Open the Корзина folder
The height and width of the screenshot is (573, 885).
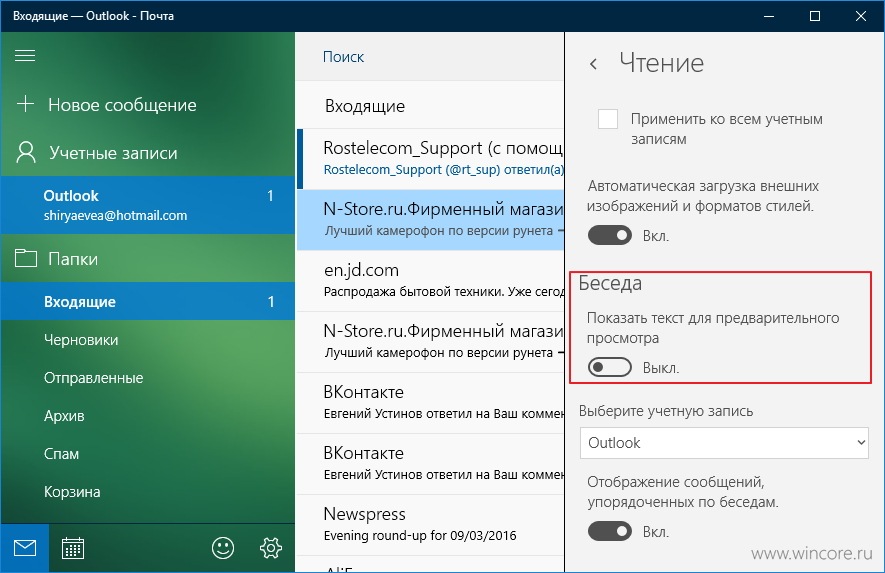148,491
